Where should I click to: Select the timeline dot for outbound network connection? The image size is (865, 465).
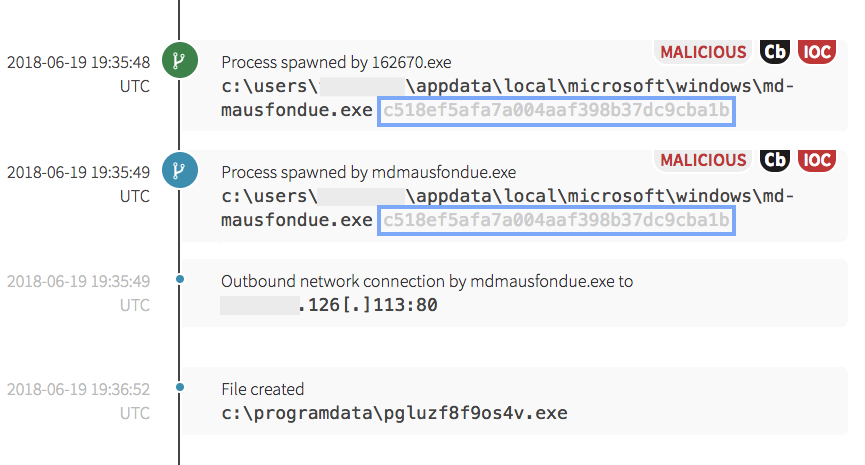coord(180,279)
